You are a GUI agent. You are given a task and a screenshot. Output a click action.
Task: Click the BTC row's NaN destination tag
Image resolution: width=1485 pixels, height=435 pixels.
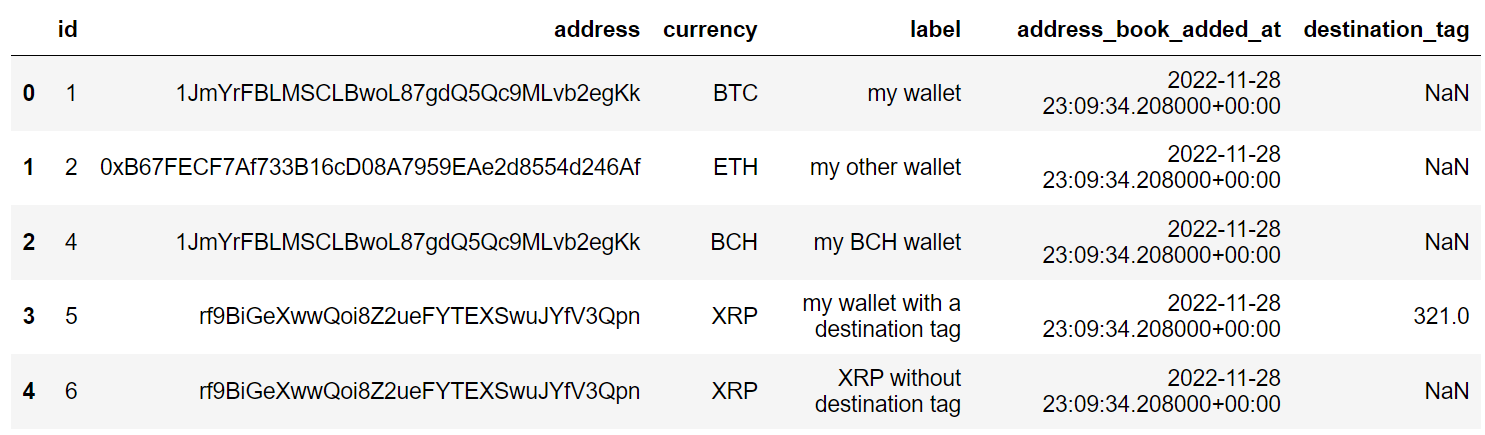point(1447,93)
